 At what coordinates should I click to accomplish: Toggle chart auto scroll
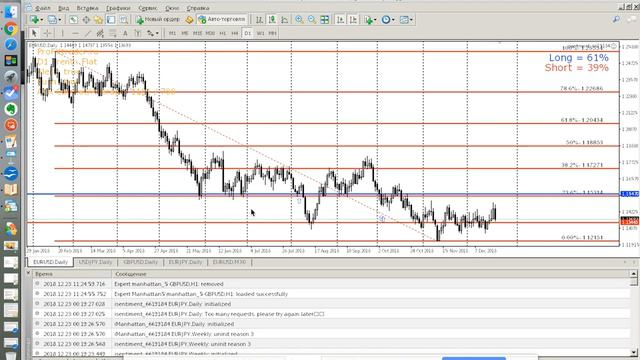(340, 20)
